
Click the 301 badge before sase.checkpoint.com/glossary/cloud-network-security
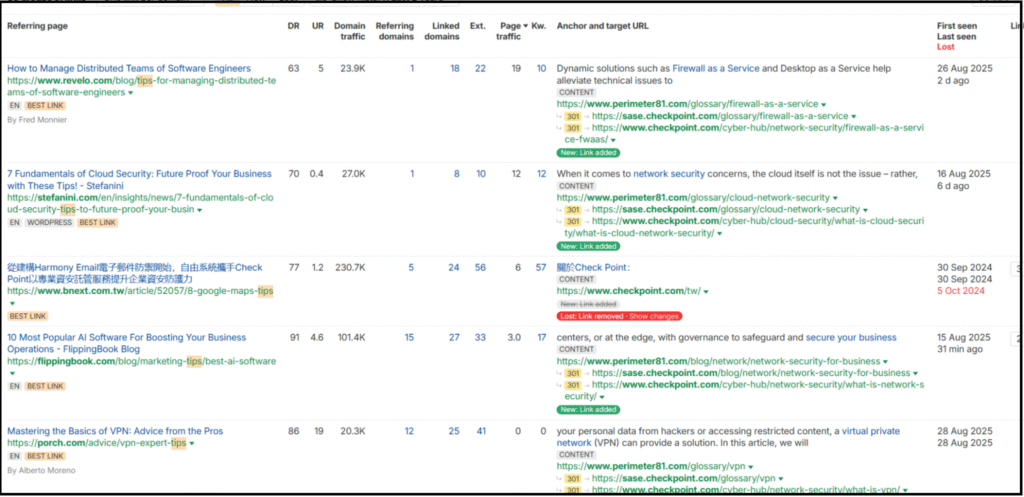click(x=572, y=210)
